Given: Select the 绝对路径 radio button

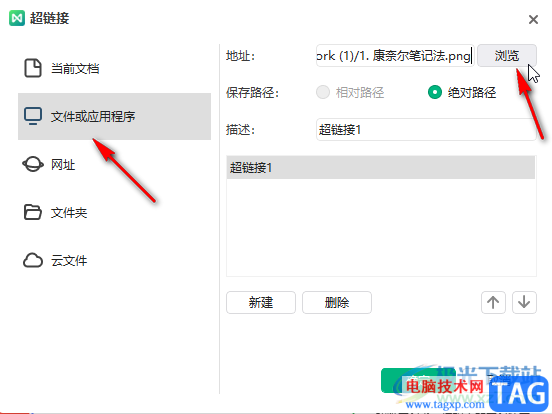Looking at the screenshot, I should (435, 92).
